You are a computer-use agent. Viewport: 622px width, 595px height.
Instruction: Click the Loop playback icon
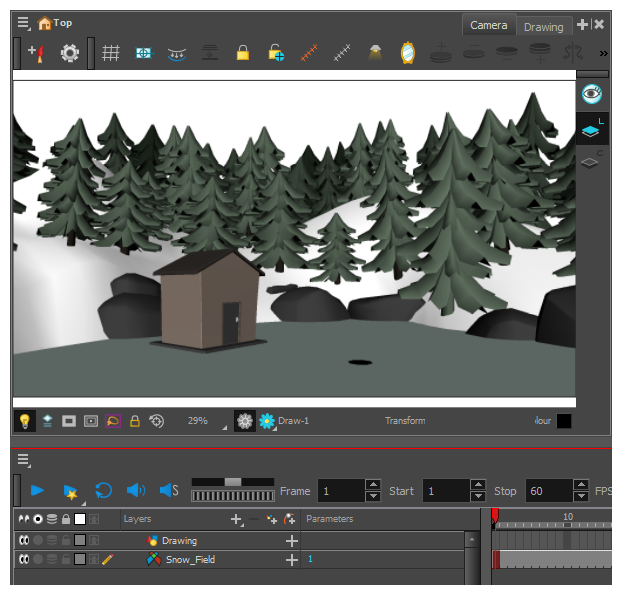tap(103, 490)
